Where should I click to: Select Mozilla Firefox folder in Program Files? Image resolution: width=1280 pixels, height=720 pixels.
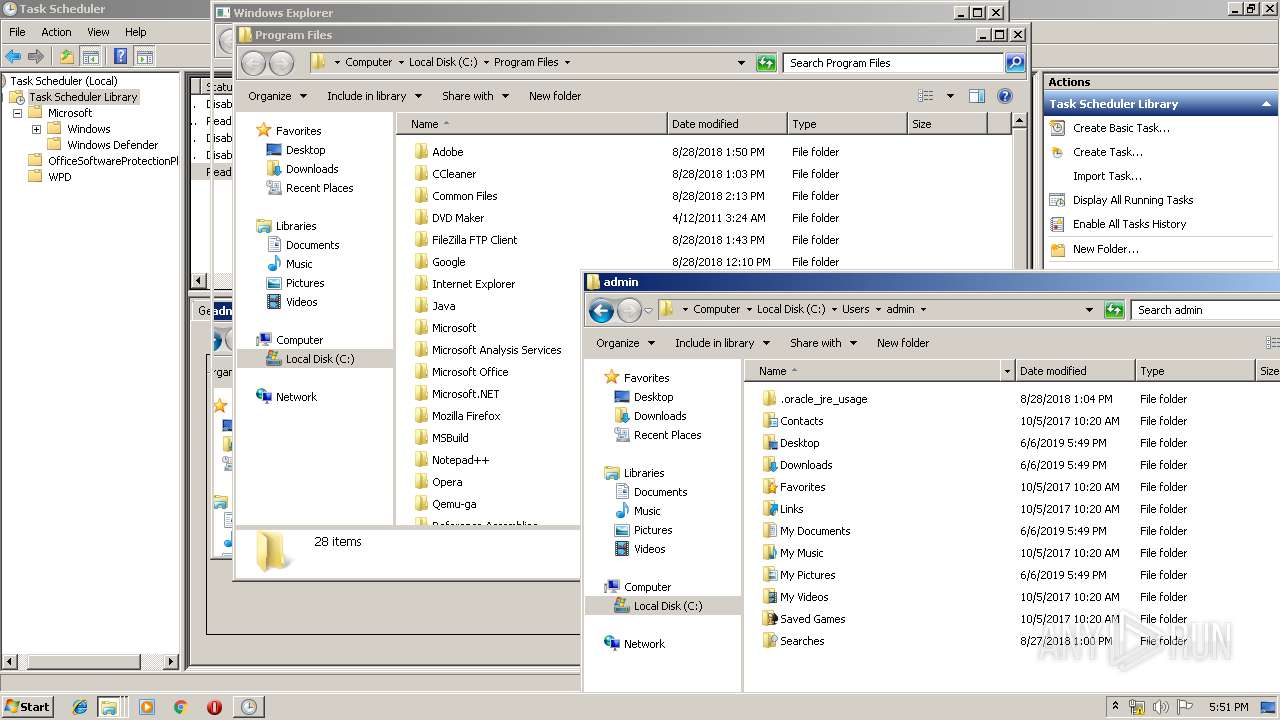tap(466, 416)
